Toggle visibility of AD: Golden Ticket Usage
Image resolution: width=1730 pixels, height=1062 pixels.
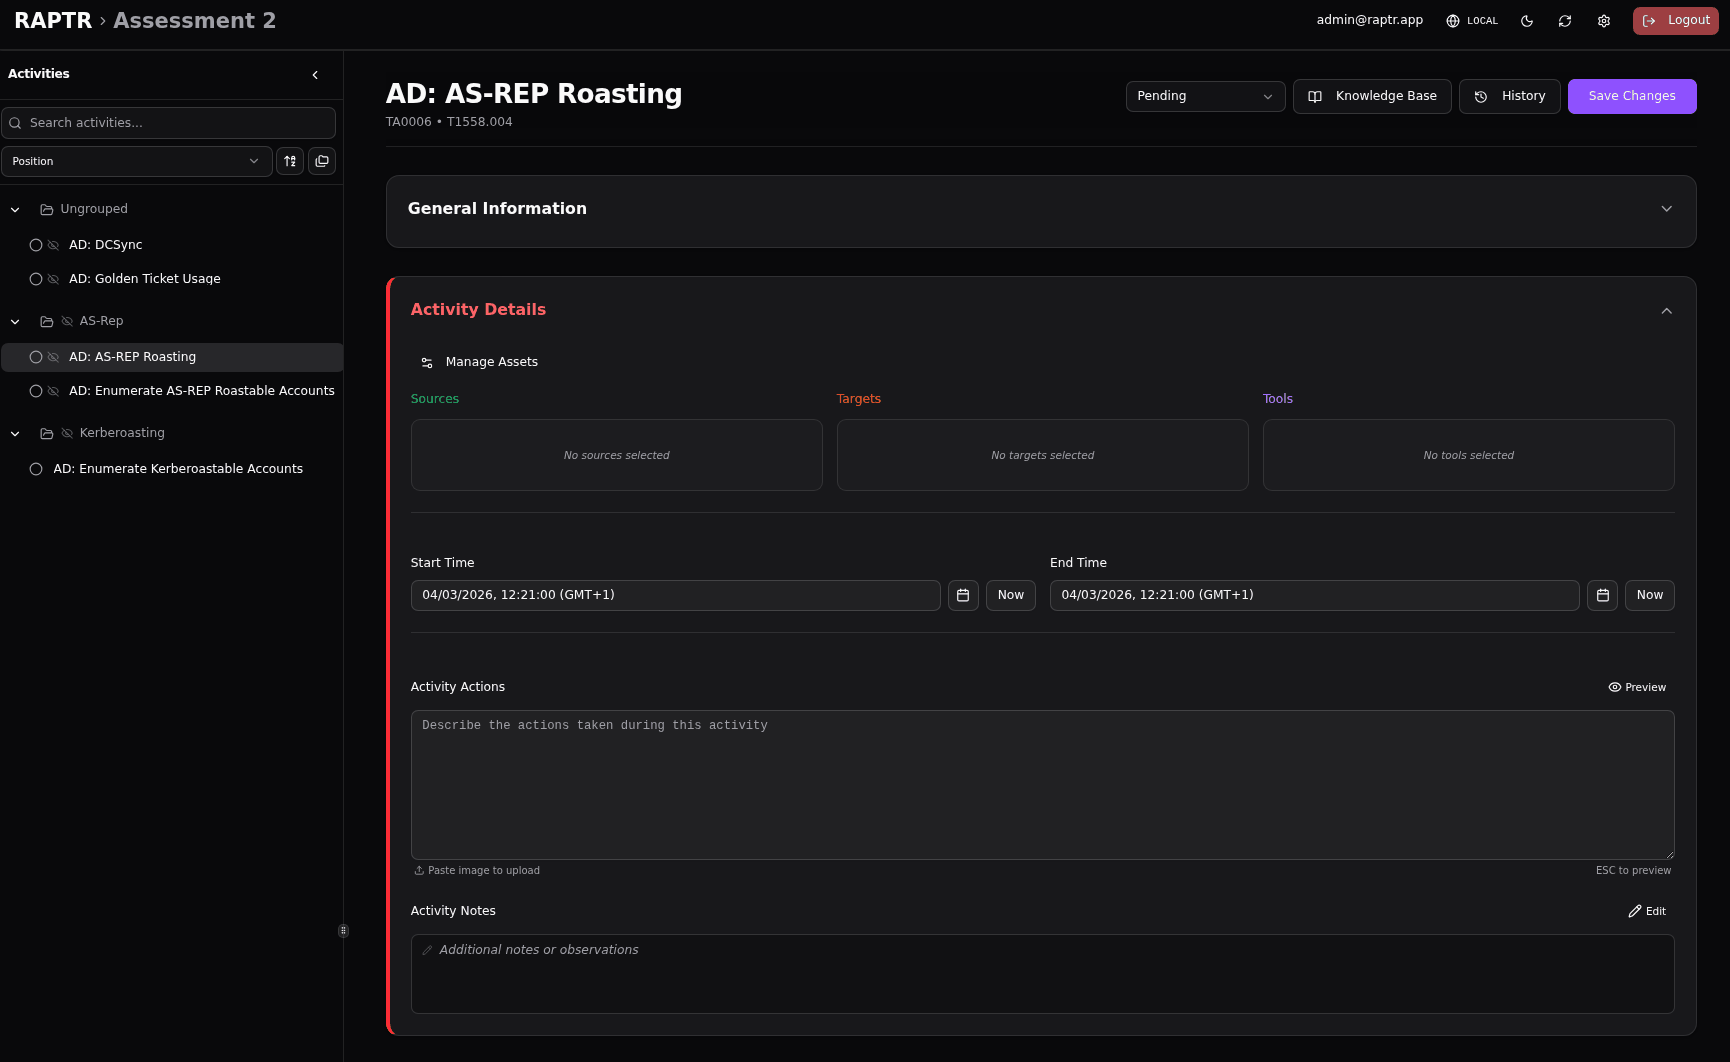pyautogui.click(x=53, y=279)
